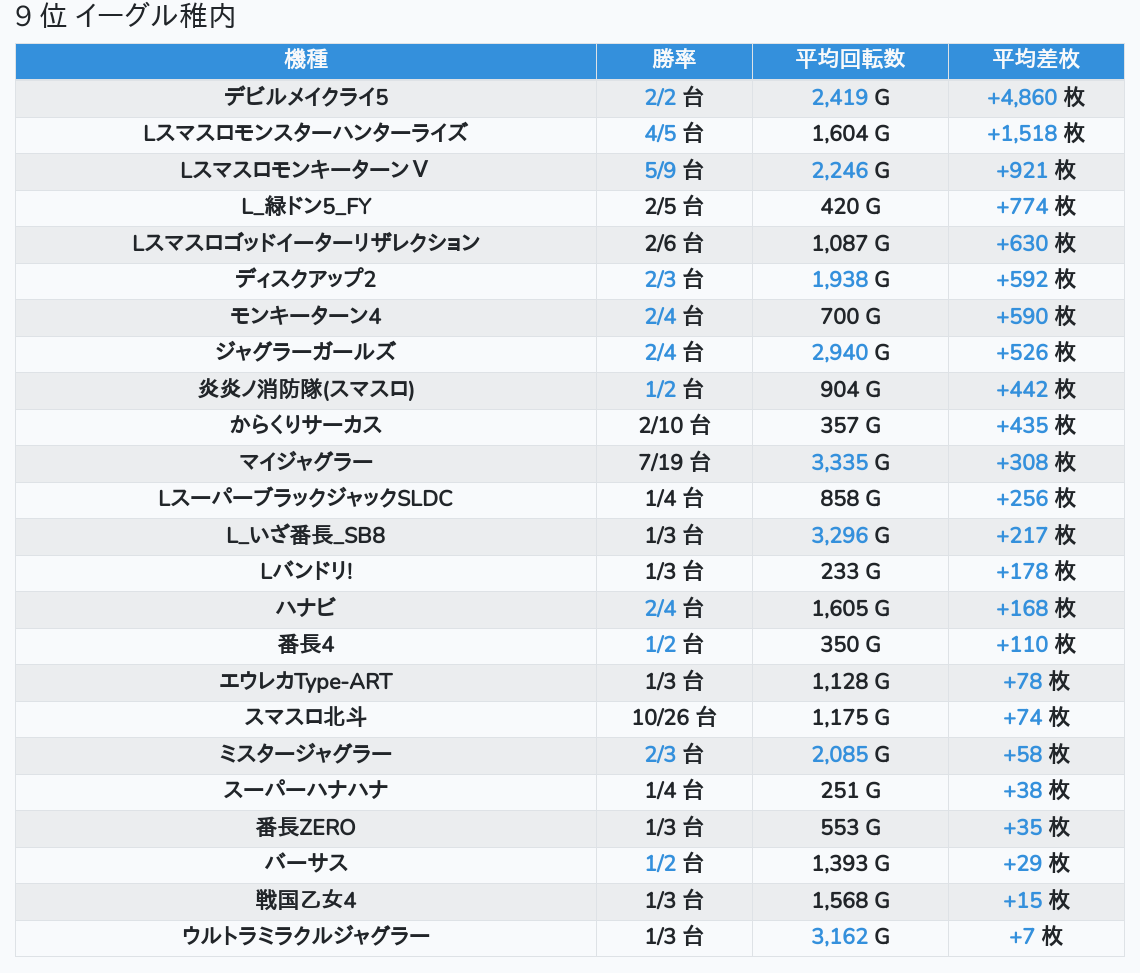
Task: Select Lスマスロゴッドイーターリザレクション name
Action: 306,243
